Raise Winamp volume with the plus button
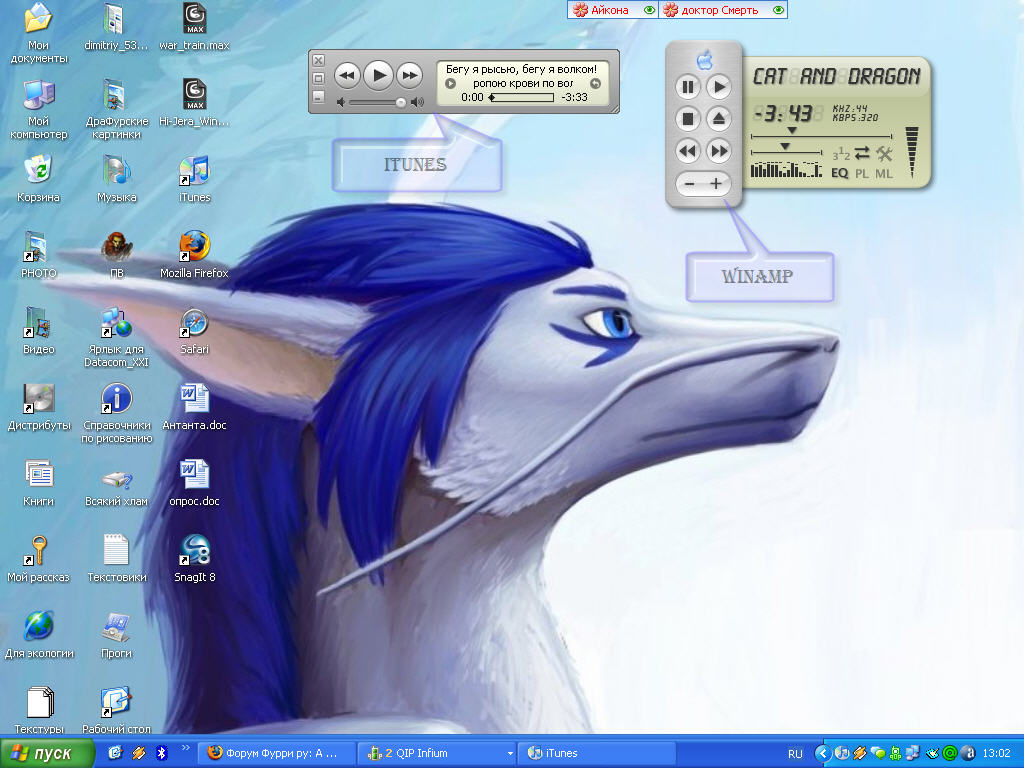 (x=716, y=184)
